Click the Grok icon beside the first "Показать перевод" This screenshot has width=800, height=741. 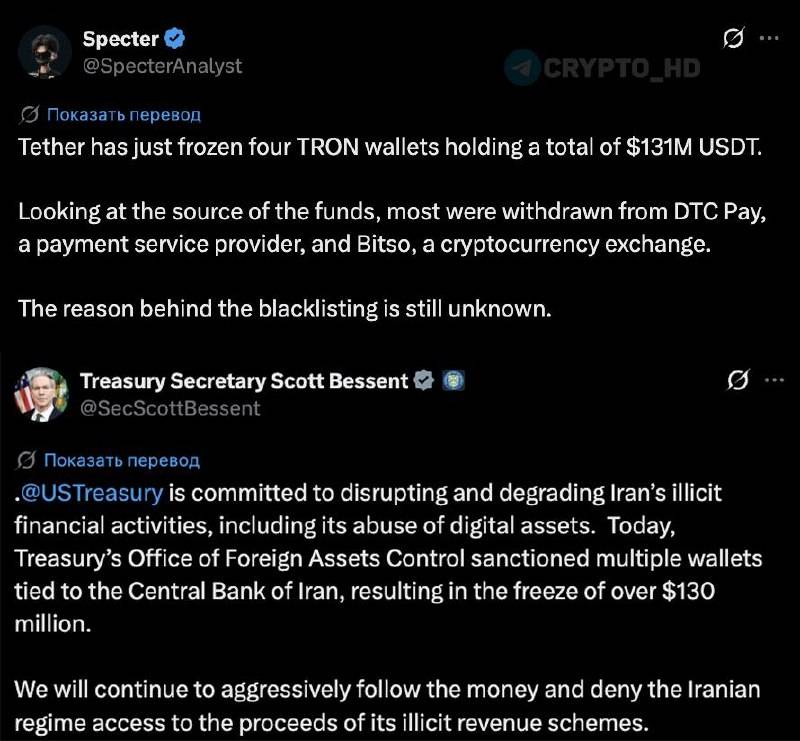29,114
